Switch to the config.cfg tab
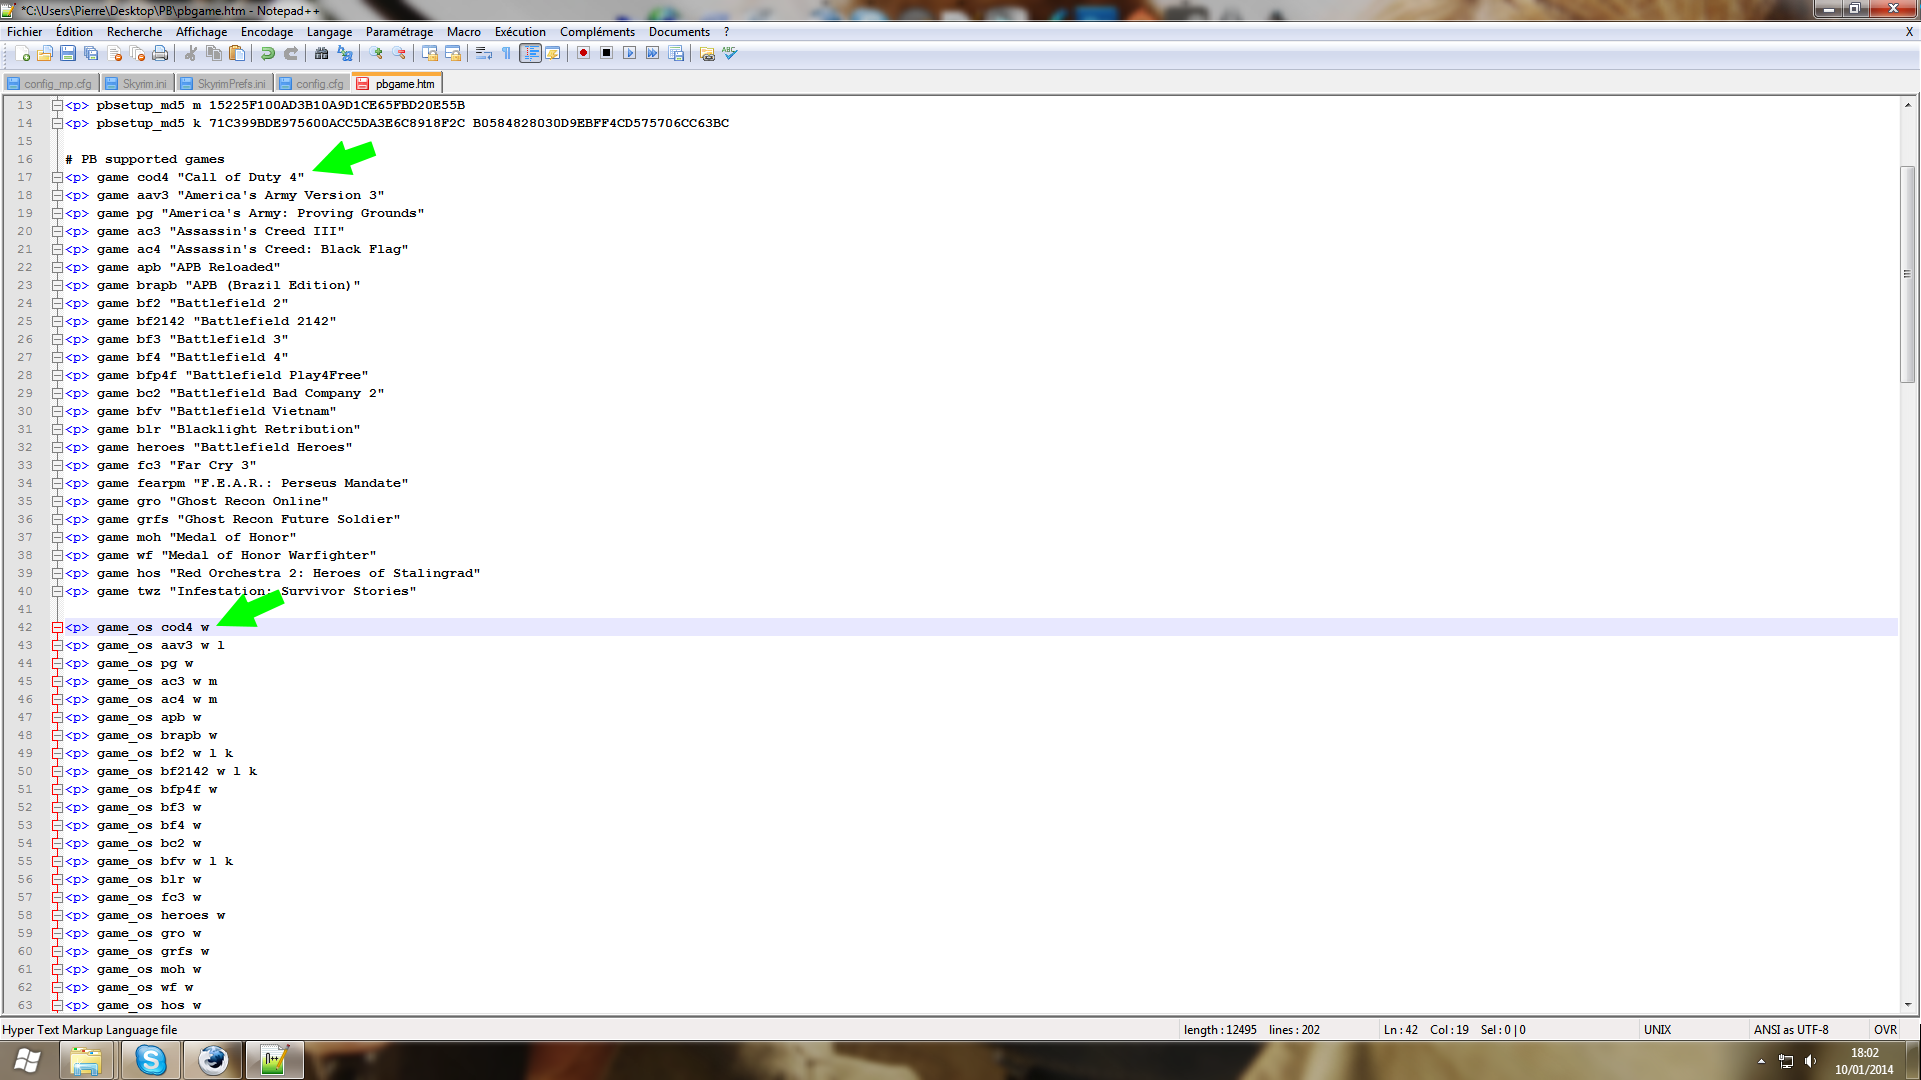The width and height of the screenshot is (1921, 1080). (x=312, y=84)
